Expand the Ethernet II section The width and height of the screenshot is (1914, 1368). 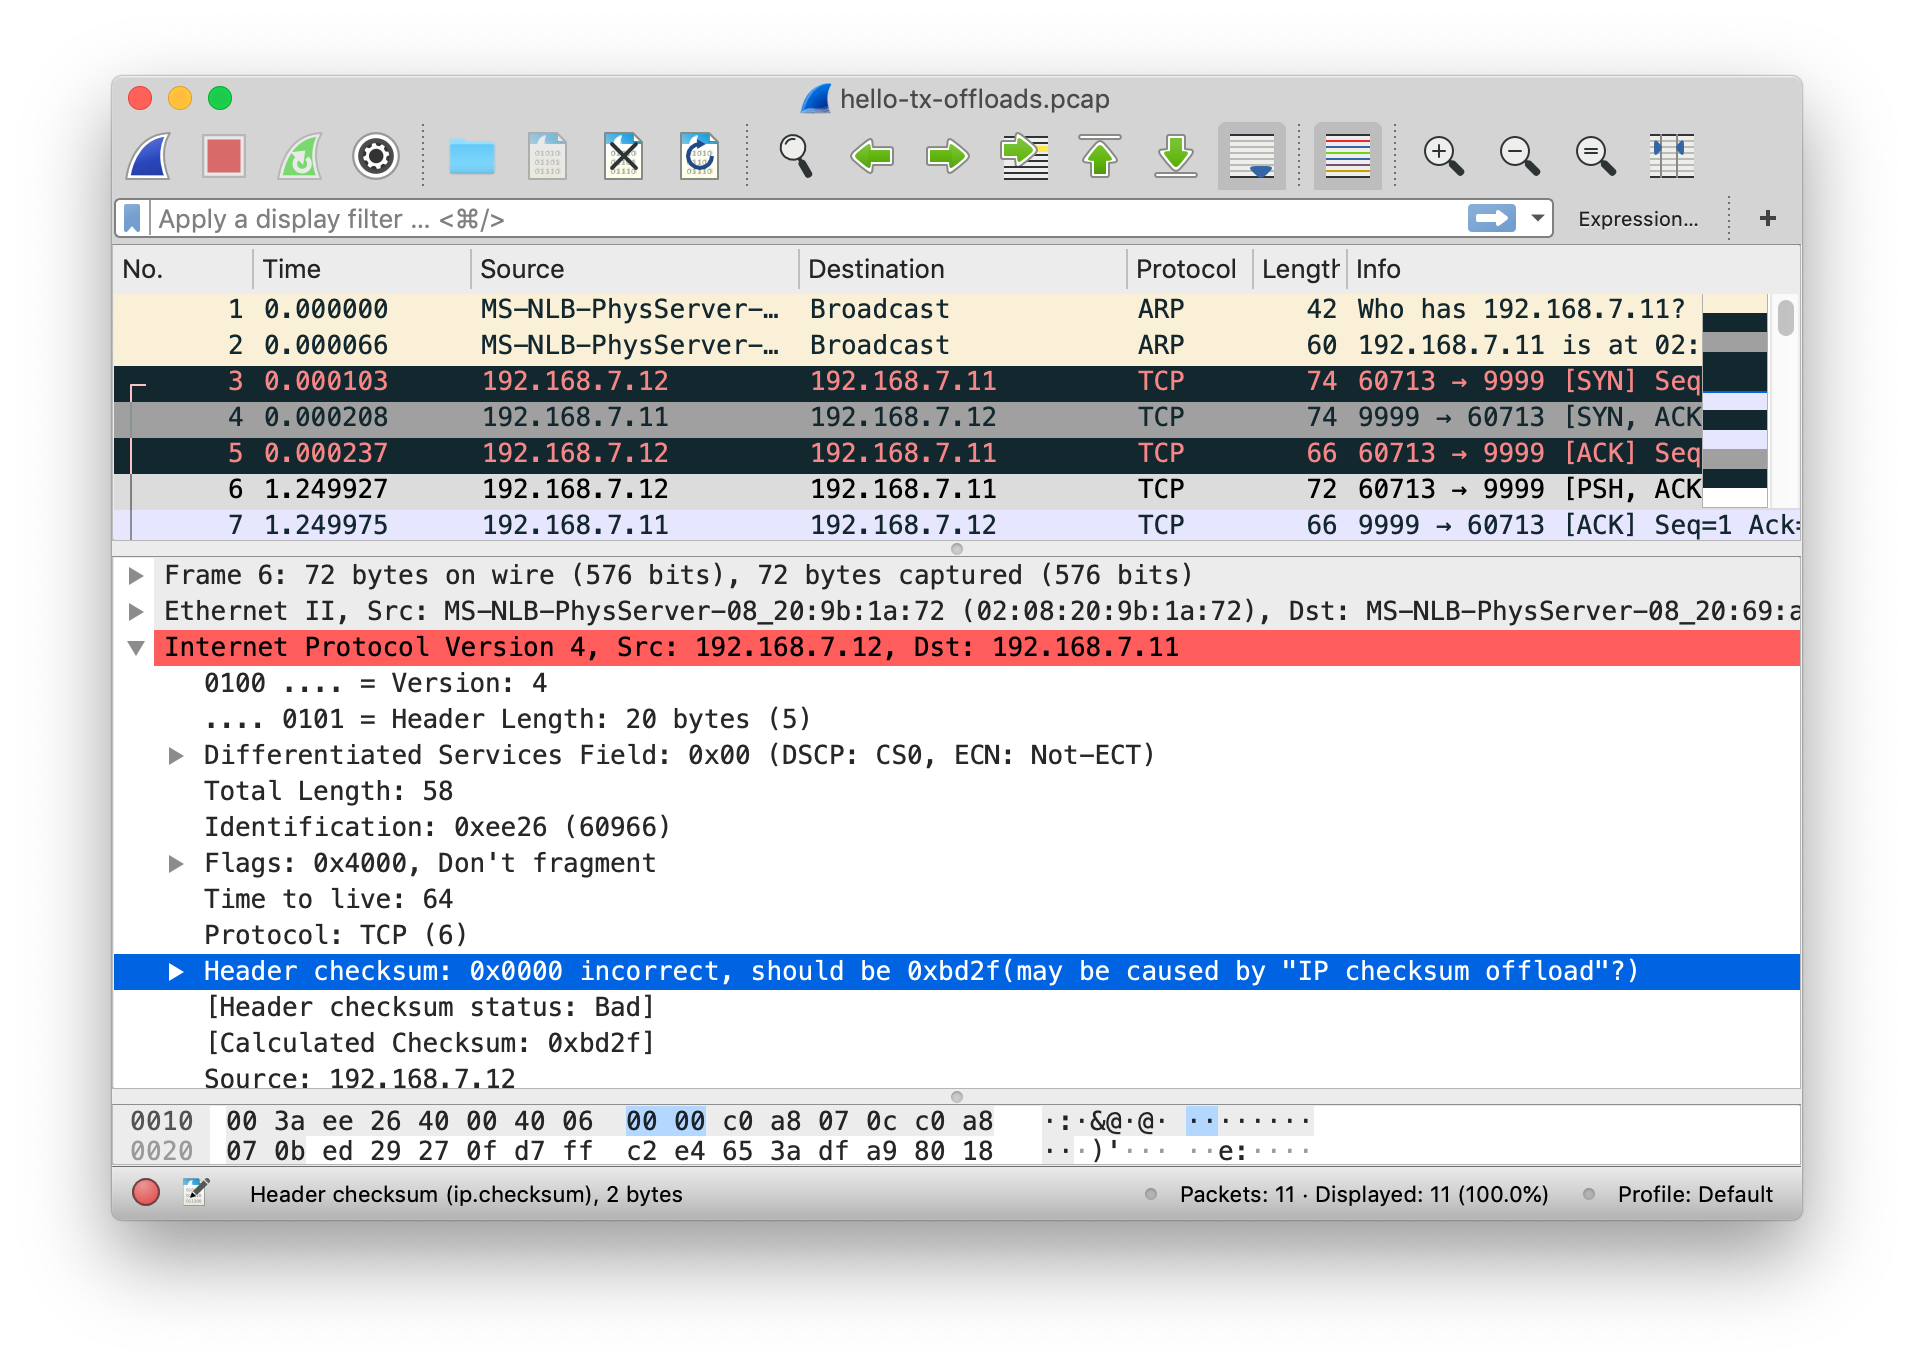(x=137, y=611)
